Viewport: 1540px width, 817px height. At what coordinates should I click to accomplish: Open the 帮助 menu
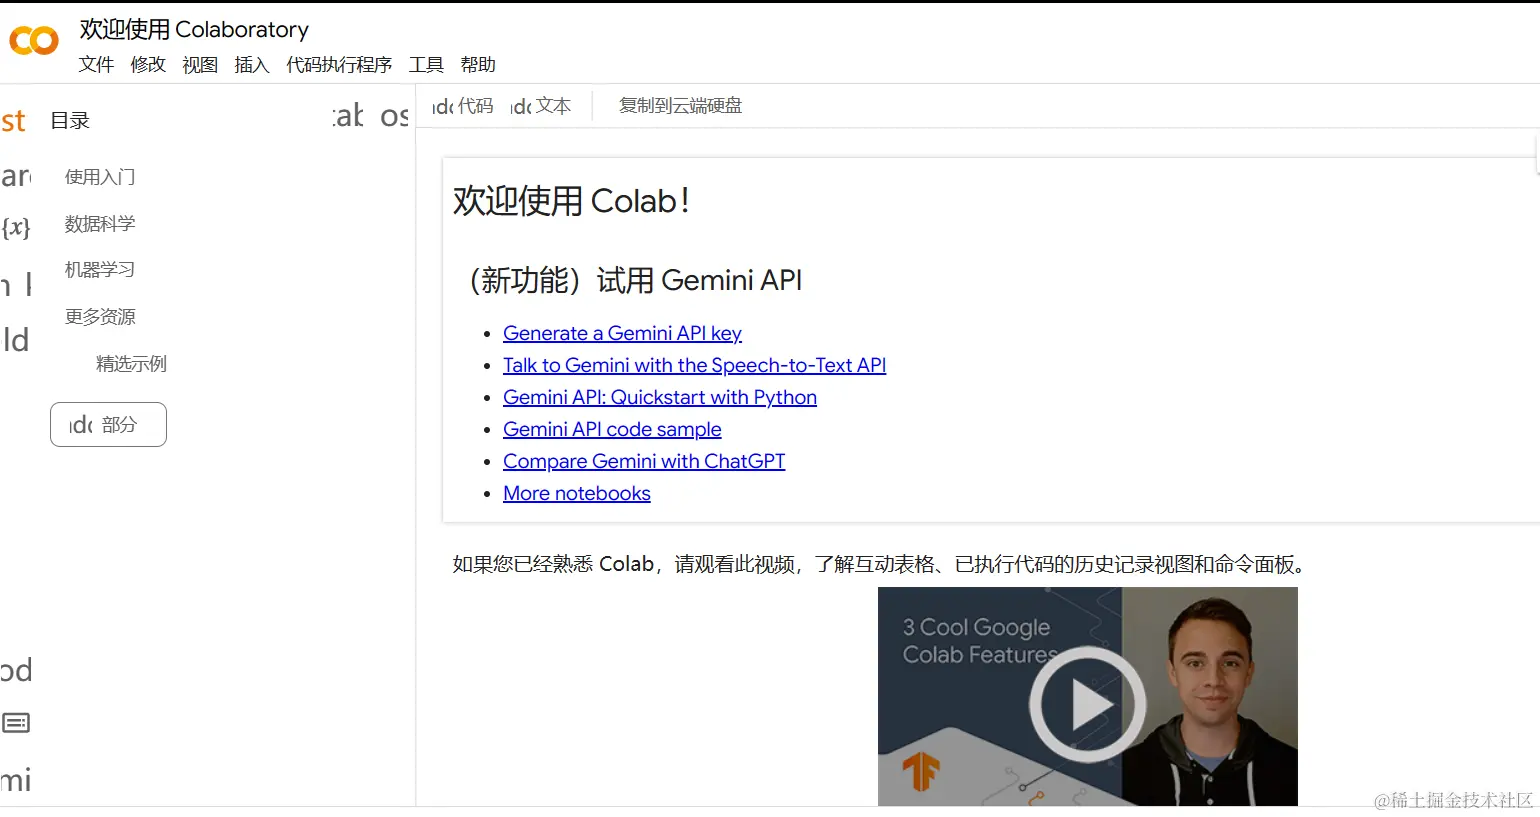(x=478, y=65)
